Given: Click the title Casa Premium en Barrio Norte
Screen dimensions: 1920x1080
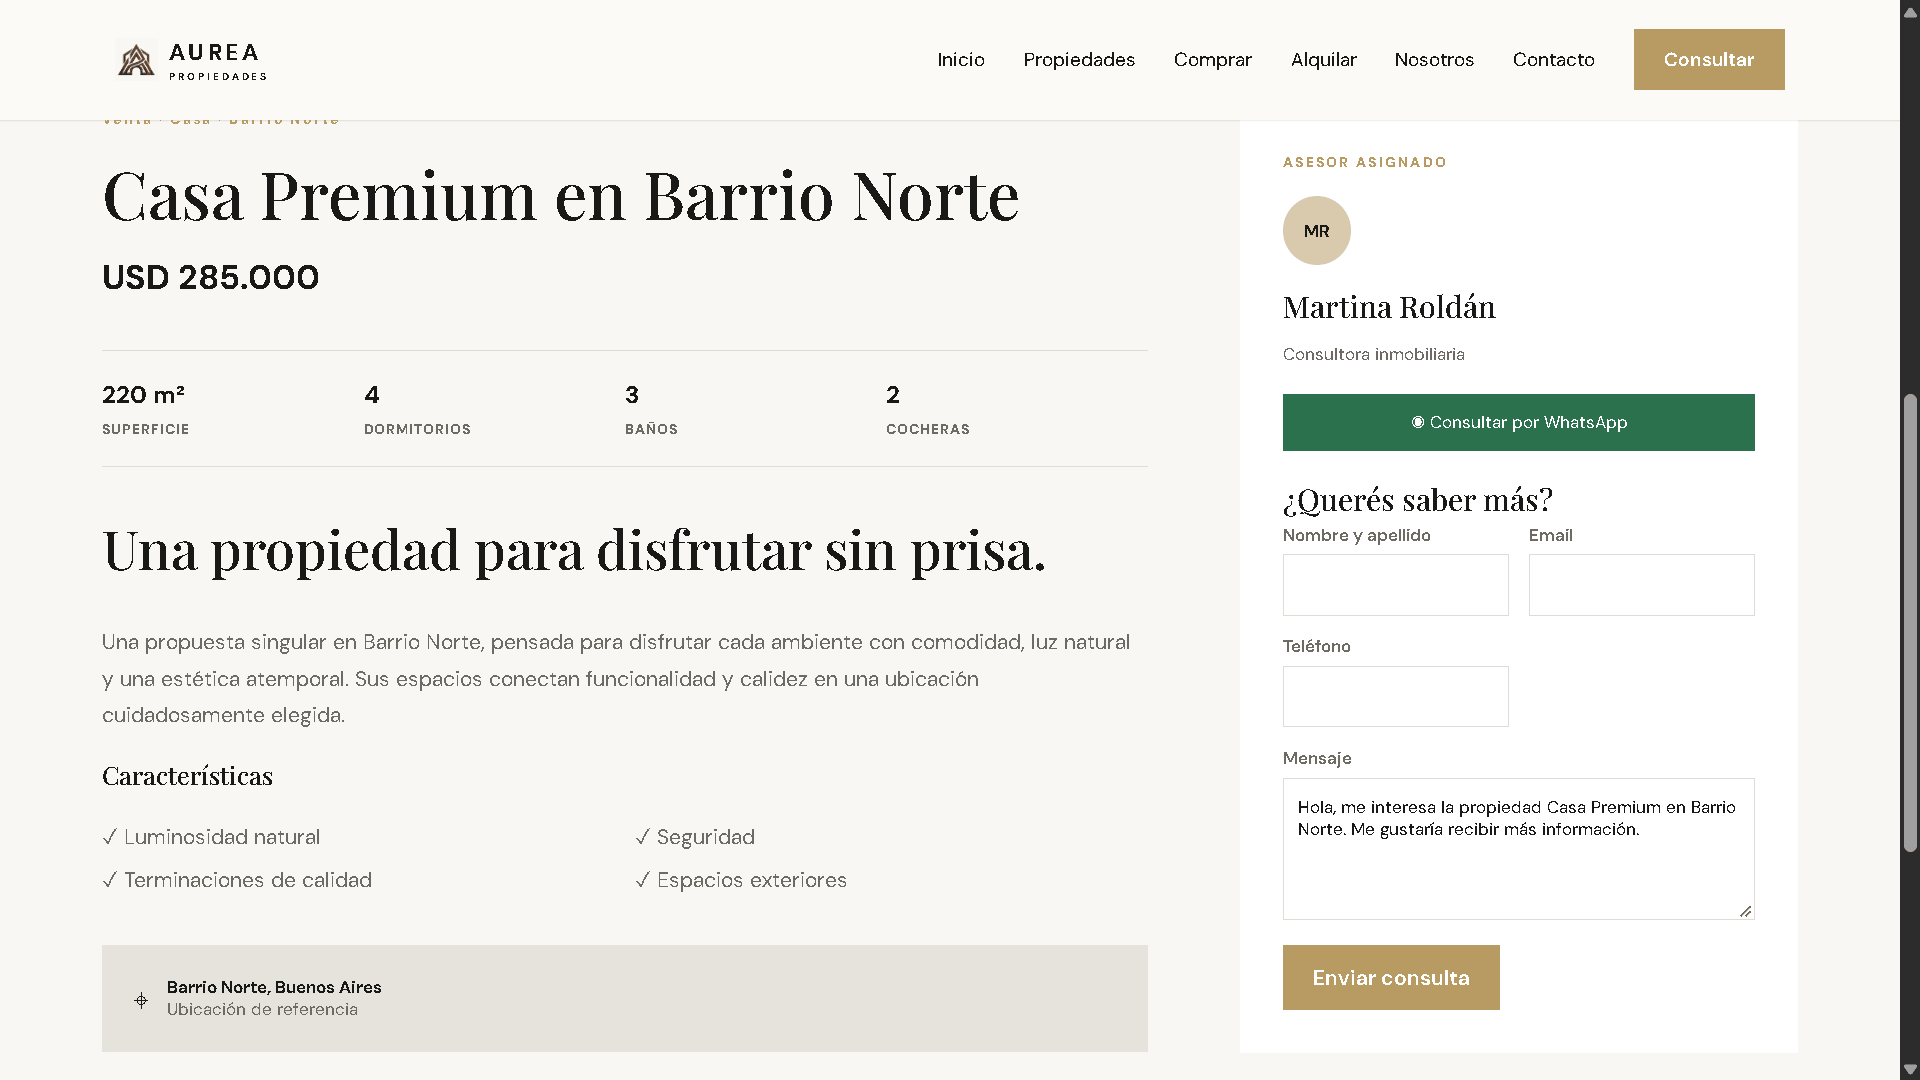Looking at the screenshot, I should point(560,196).
